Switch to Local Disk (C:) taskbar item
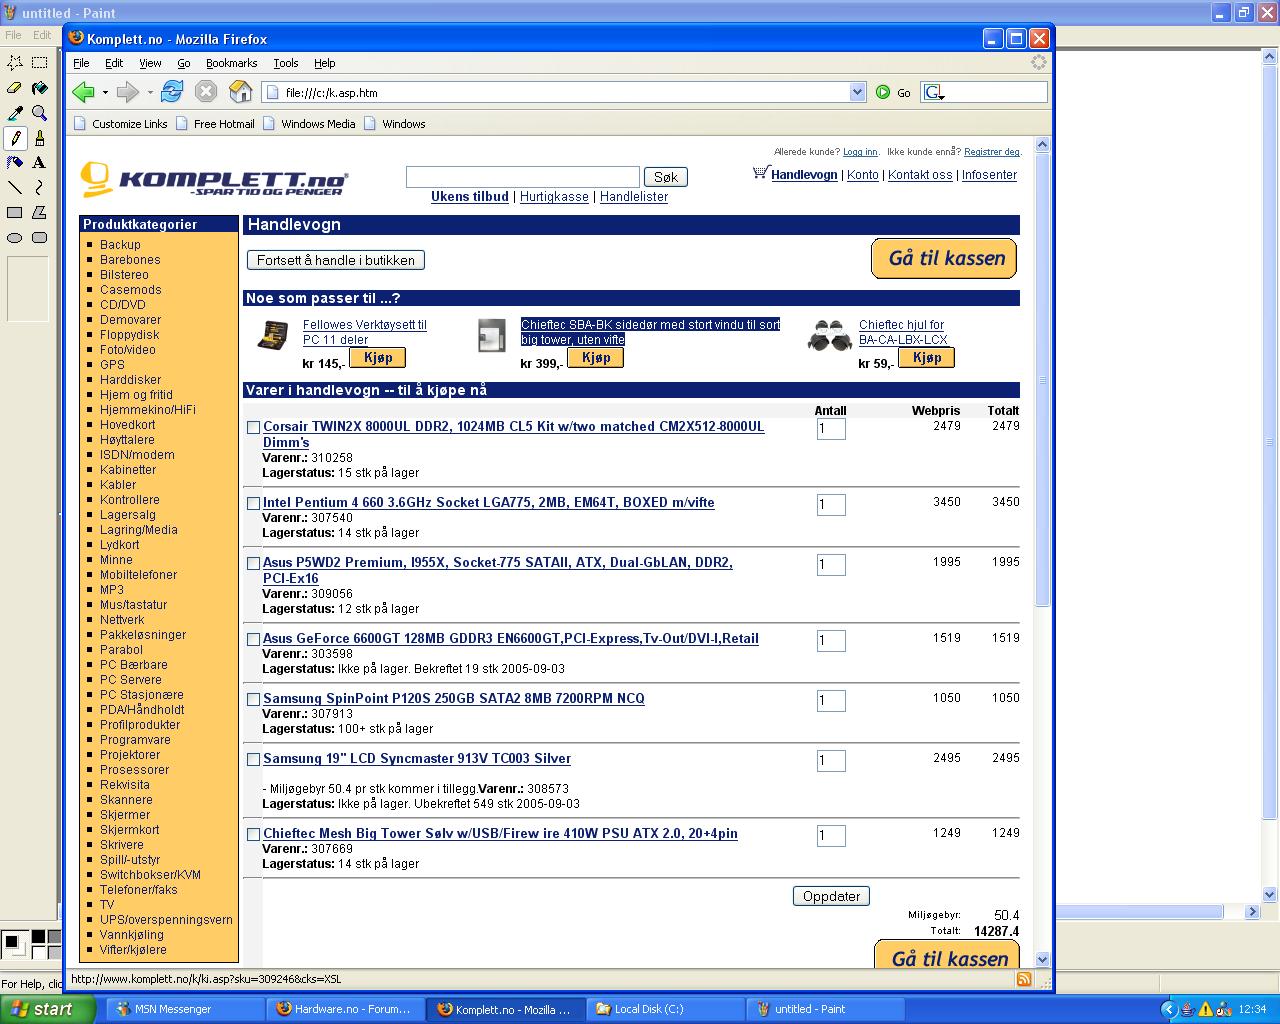 [x=665, y=1009]
